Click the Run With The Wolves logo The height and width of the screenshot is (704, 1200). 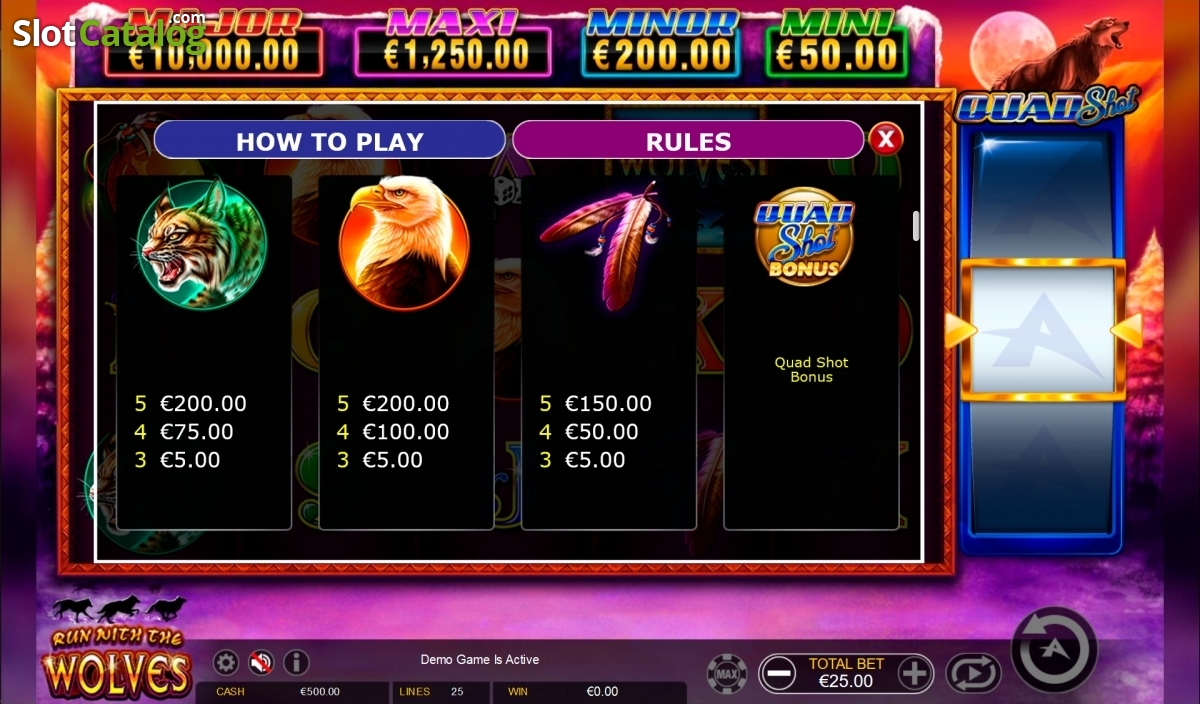pyautogui.click(x=117, y=647)
